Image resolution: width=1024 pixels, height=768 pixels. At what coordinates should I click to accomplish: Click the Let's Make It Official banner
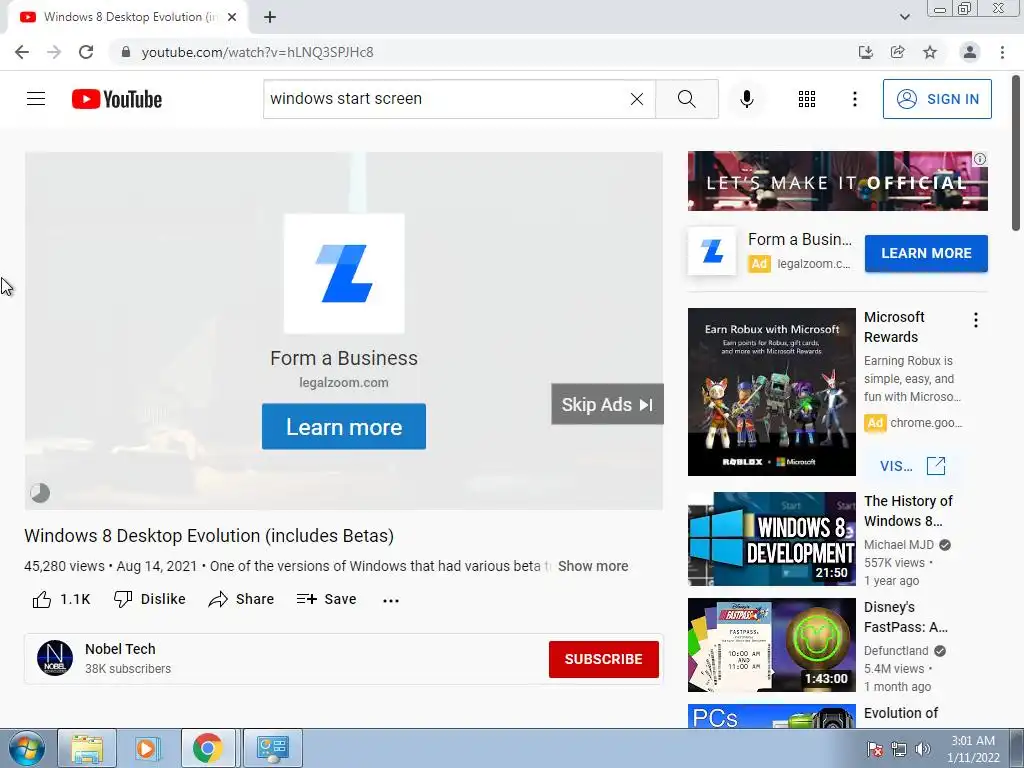click(x=837, y=181)
